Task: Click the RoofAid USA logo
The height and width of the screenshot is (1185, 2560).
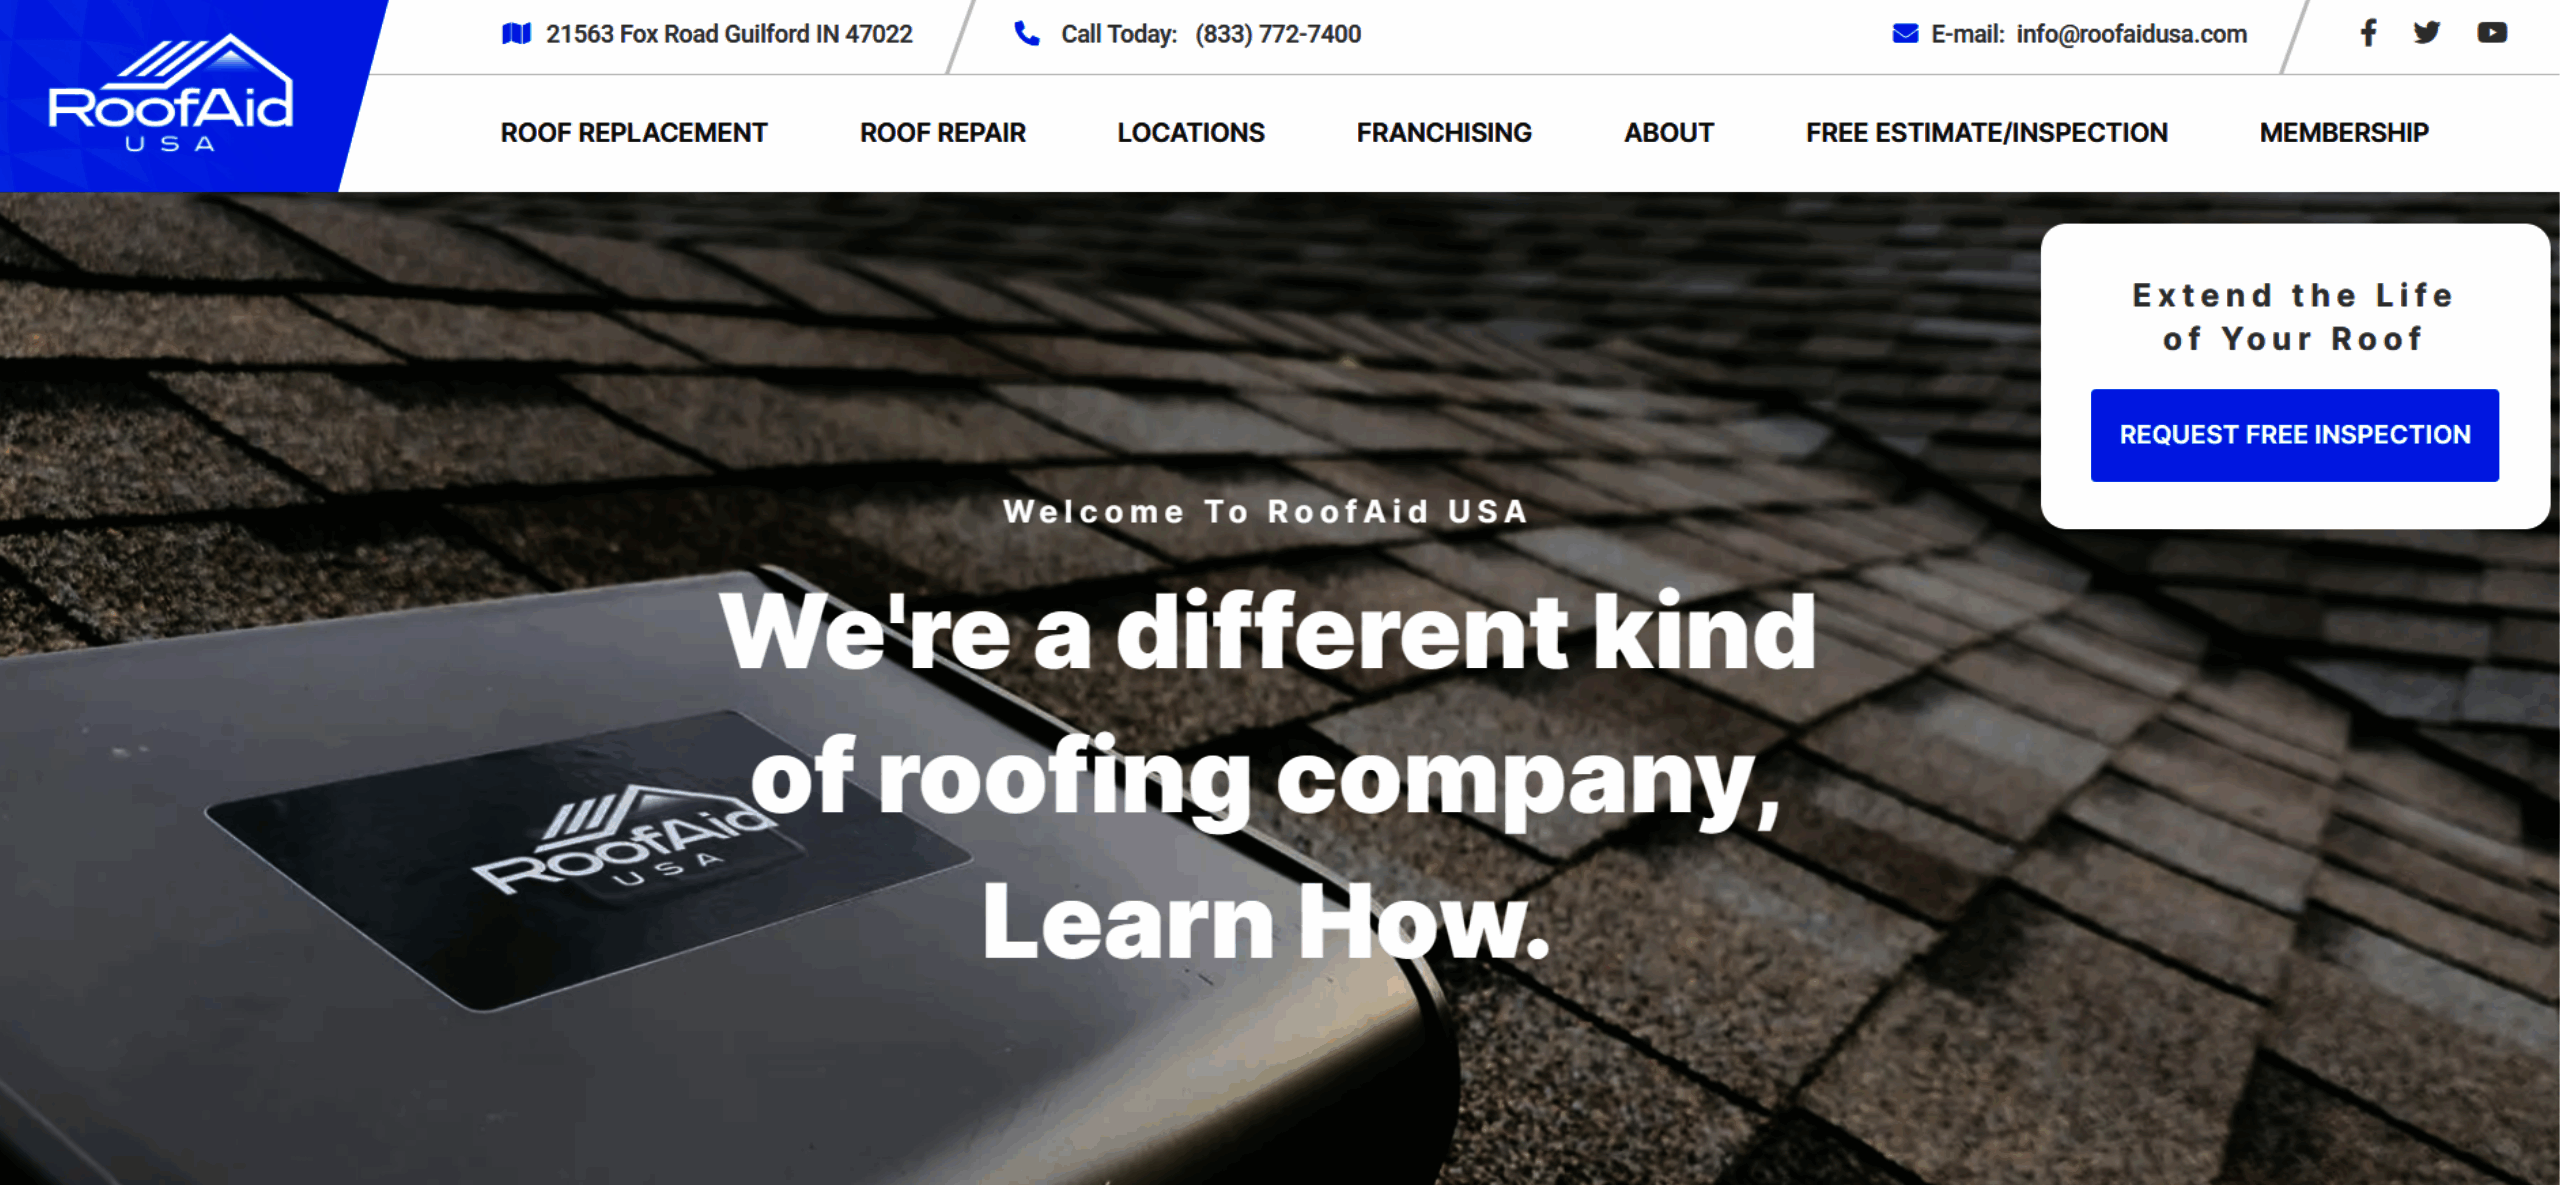Action: (x=171, y=94)
